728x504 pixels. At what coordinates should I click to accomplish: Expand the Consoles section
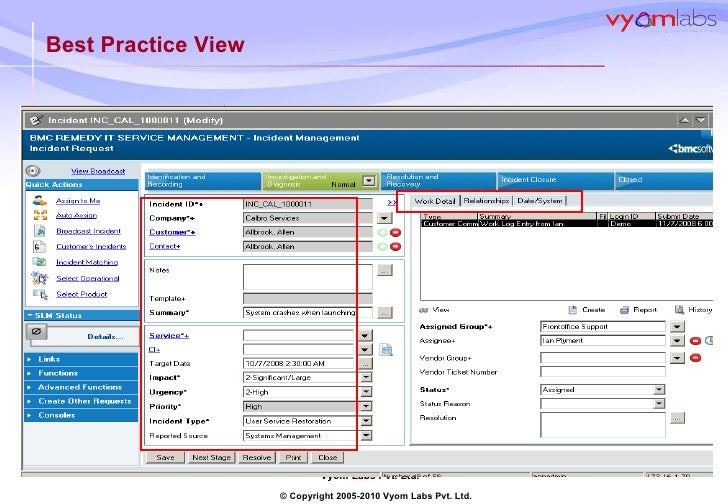pos(81,415)
